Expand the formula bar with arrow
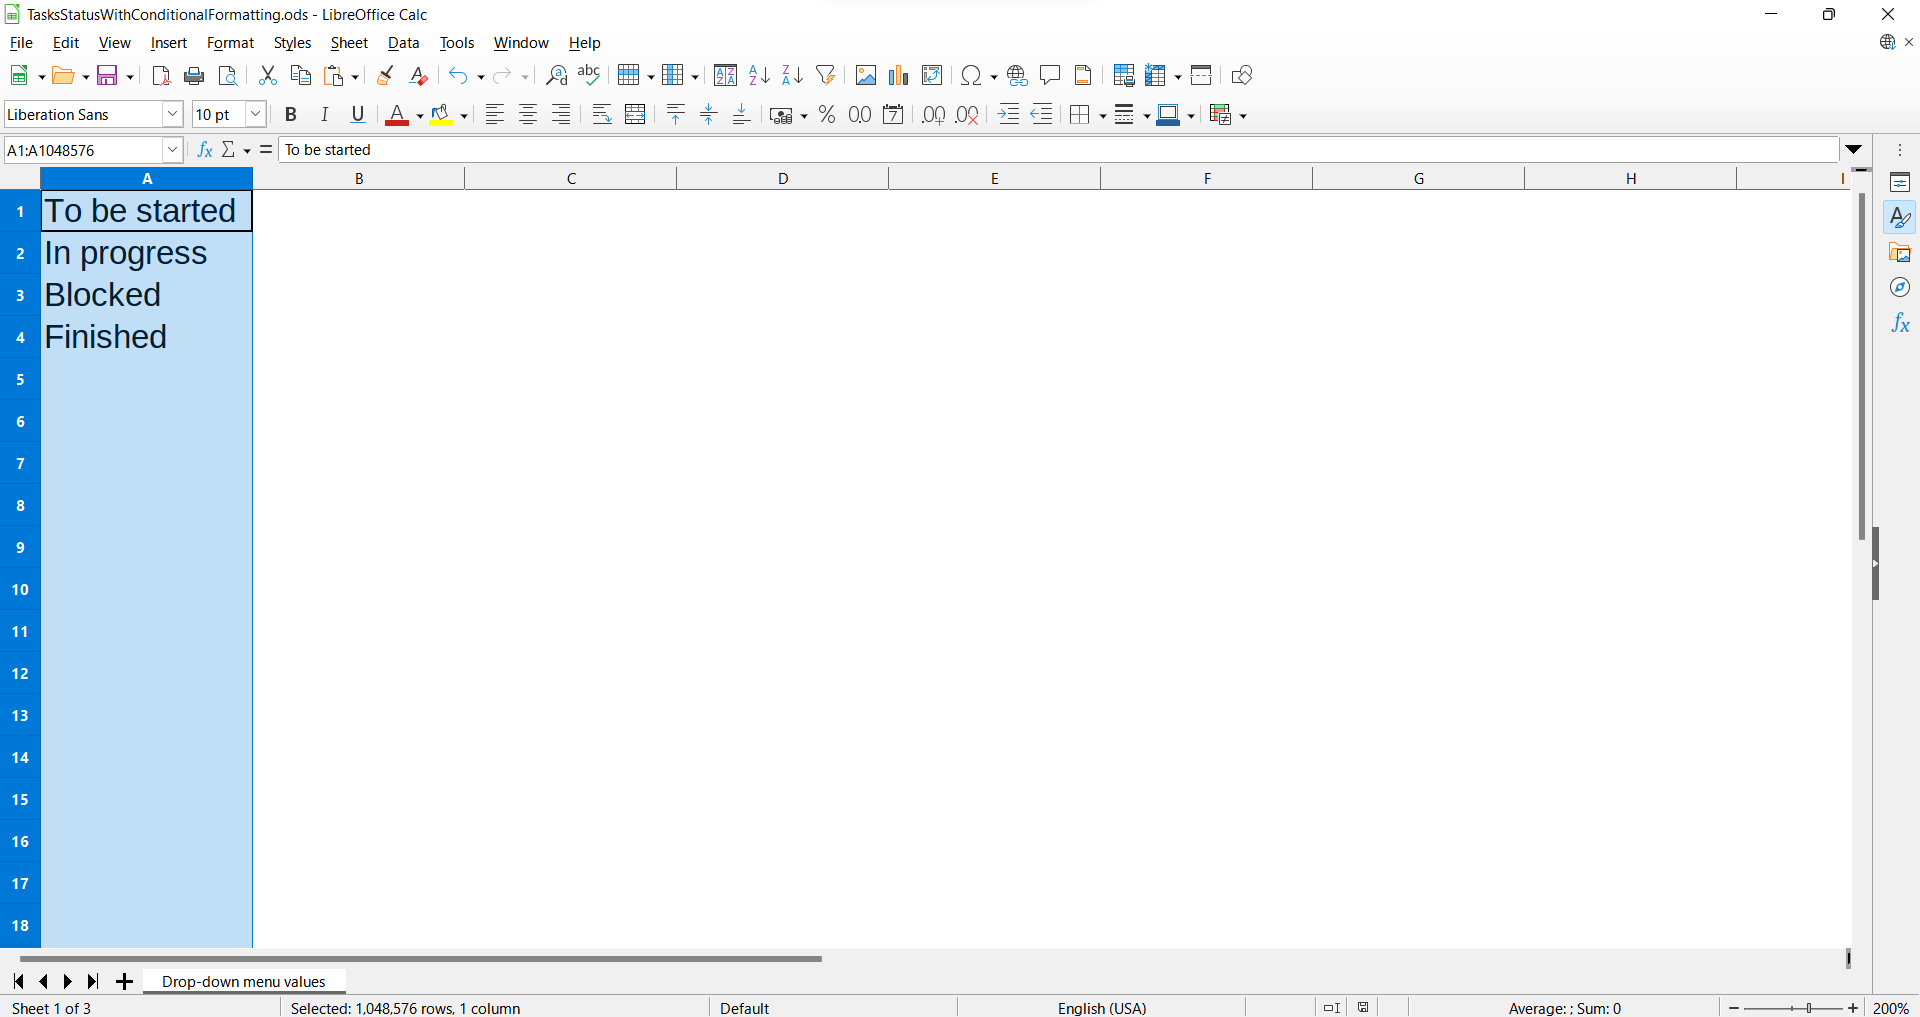The width and height of the screenshot is (1920, 1017). click(x=1854, y=150)
